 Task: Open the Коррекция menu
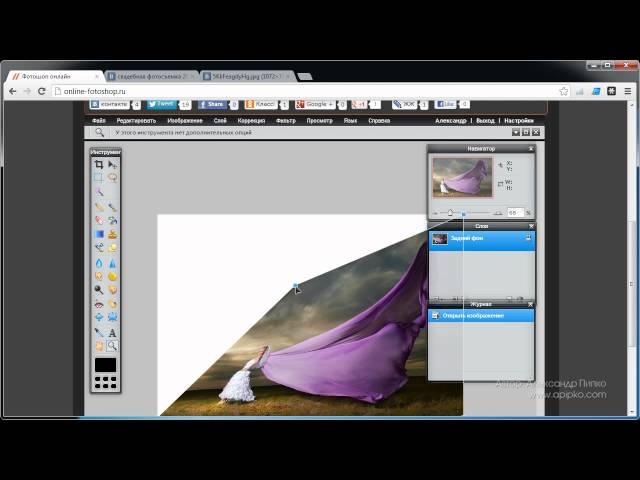(251, 121)
